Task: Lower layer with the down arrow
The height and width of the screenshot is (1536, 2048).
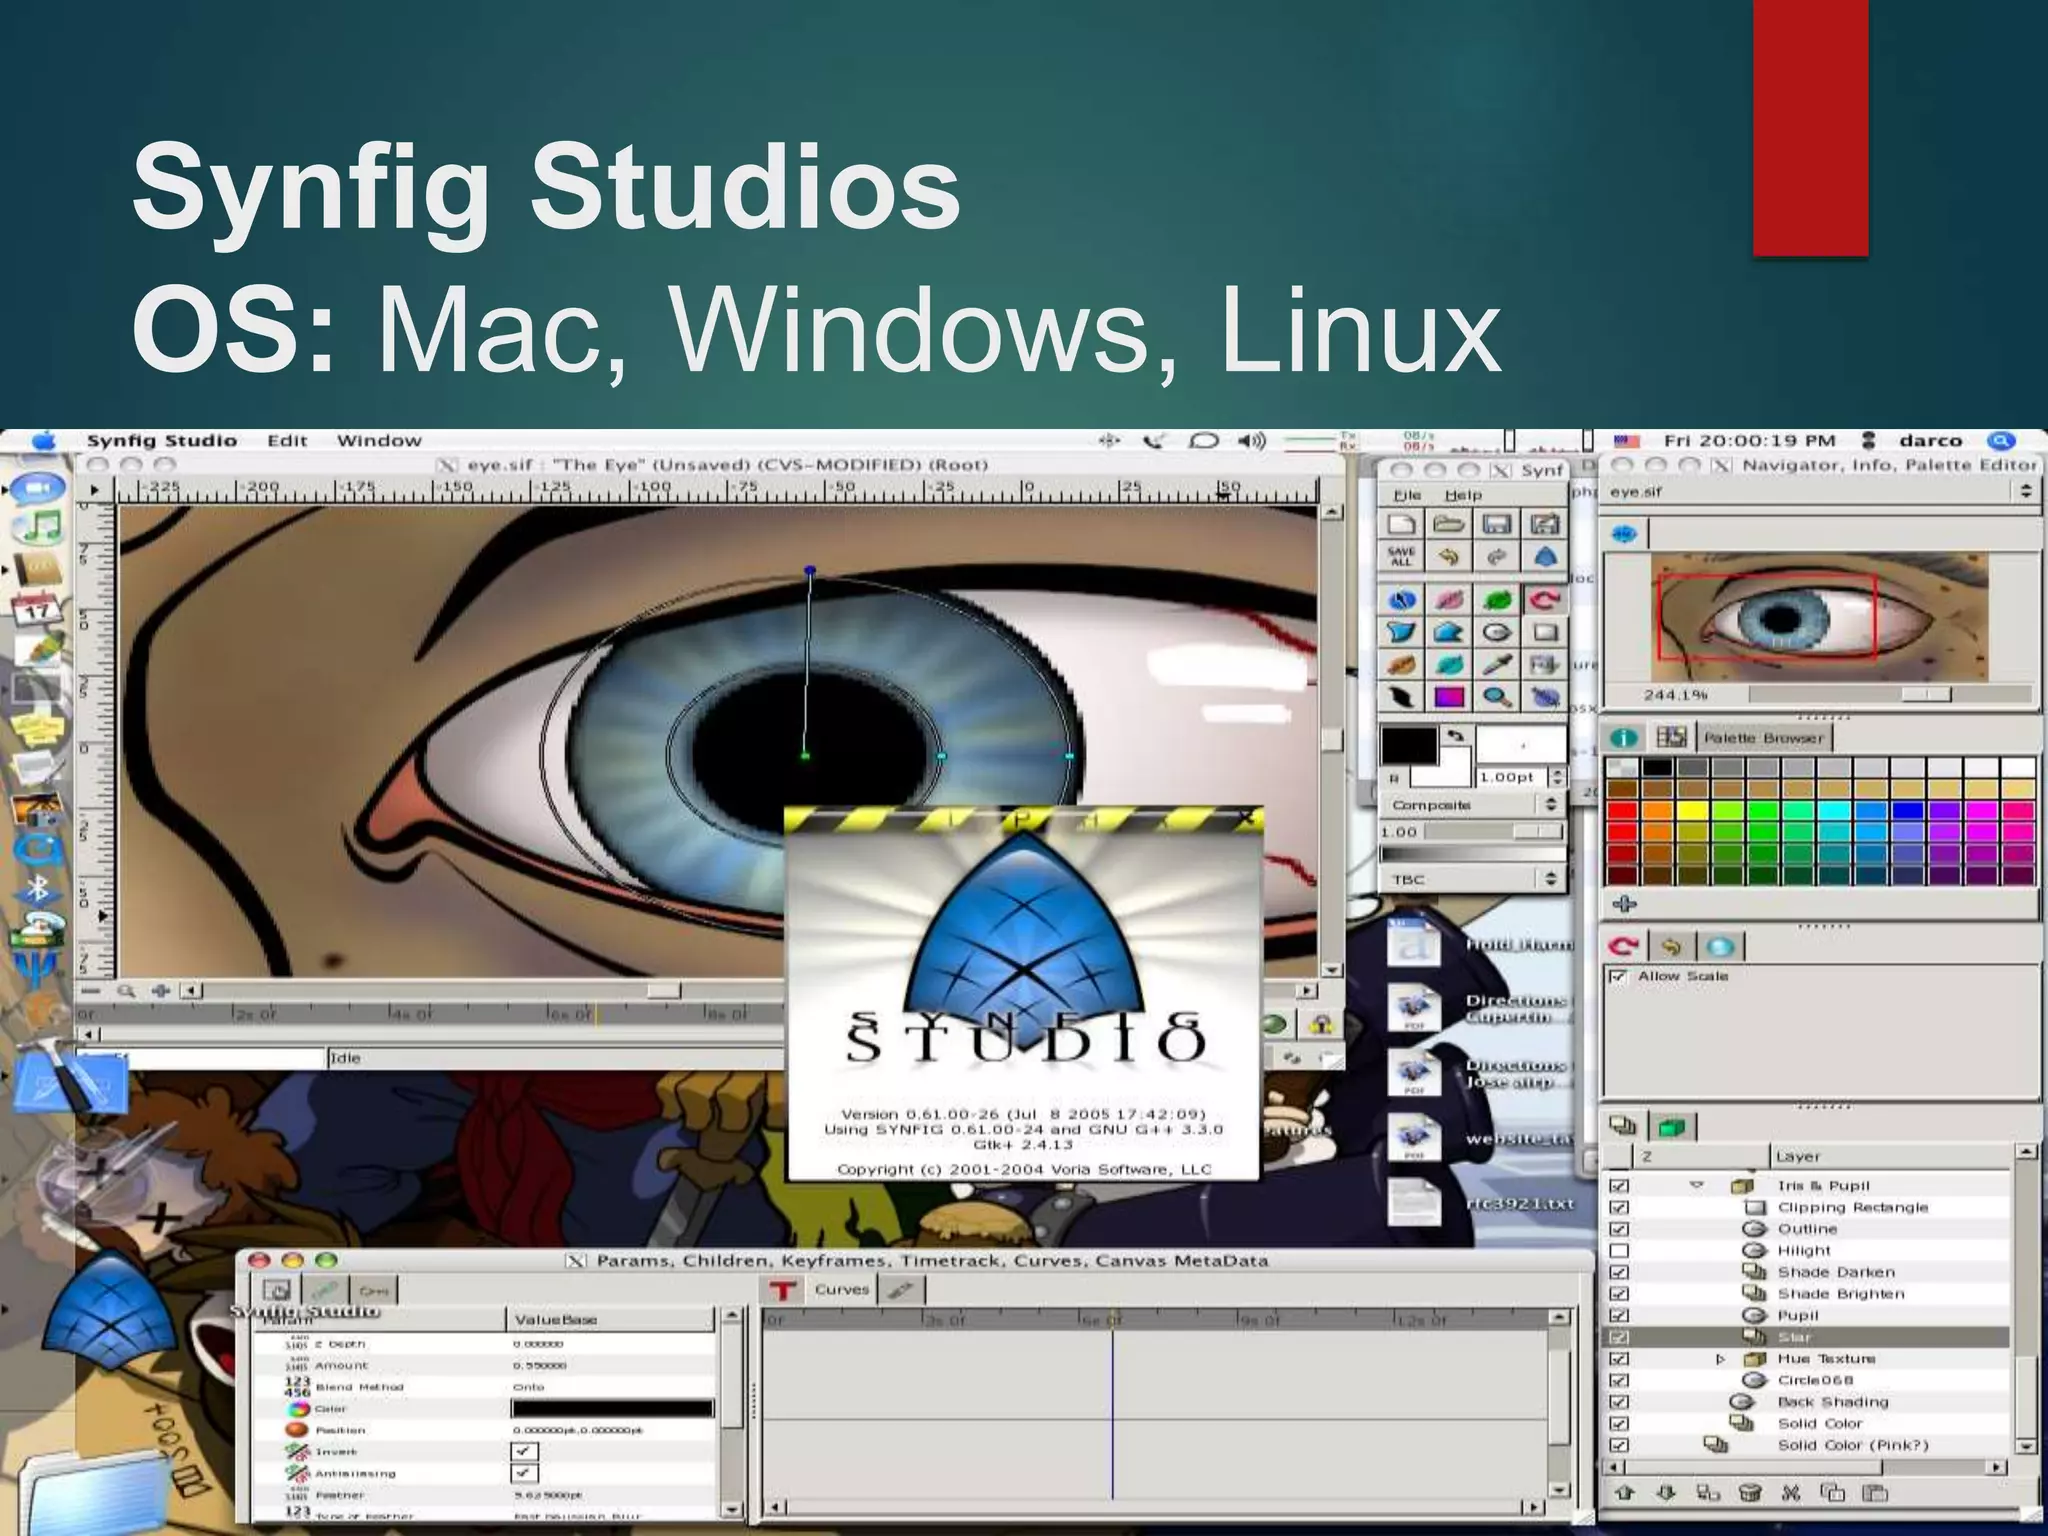Action: [1666, 1494]
